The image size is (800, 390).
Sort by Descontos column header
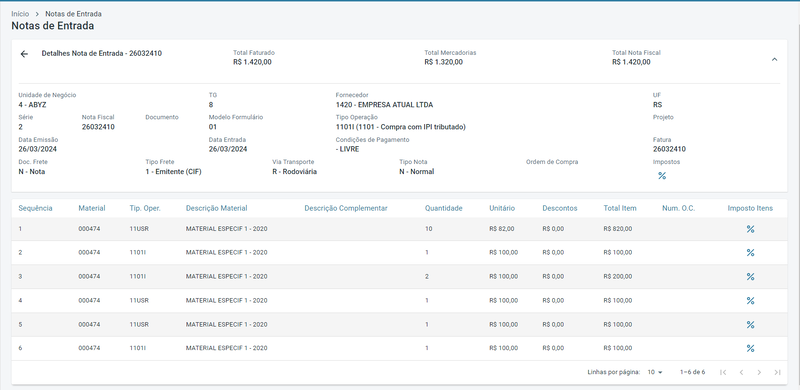(x=560, y=208)
